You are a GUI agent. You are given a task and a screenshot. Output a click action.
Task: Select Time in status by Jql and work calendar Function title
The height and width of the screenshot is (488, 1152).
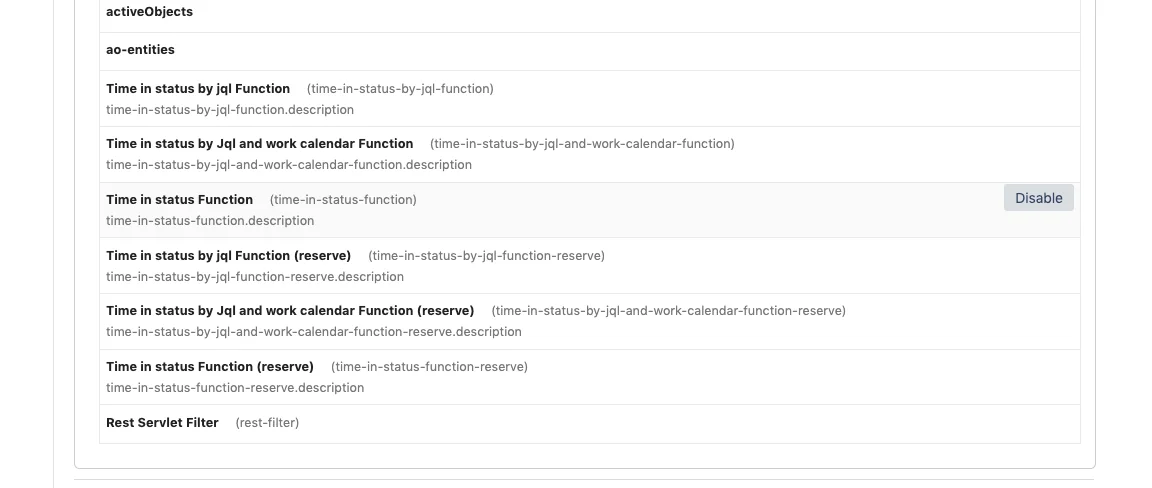259,144
